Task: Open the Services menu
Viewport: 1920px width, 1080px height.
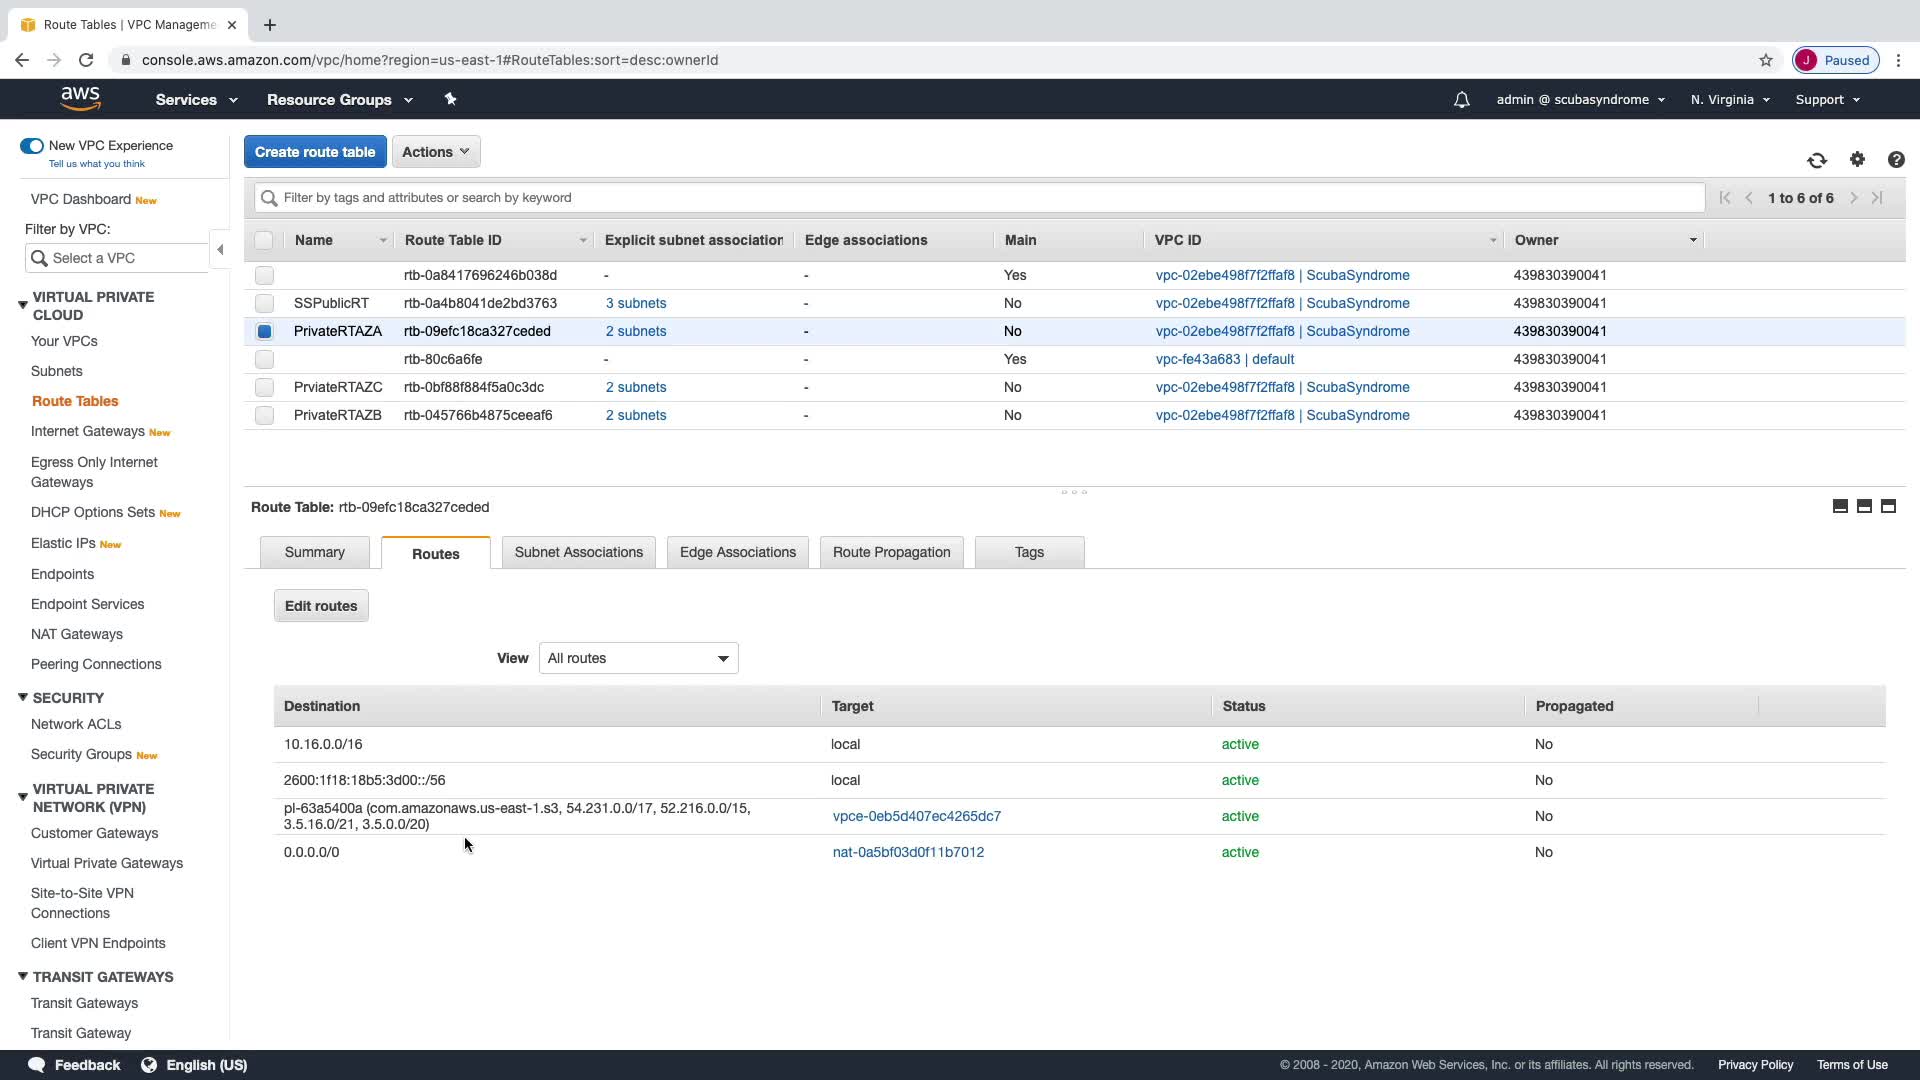Action: [x=196, y=100]
